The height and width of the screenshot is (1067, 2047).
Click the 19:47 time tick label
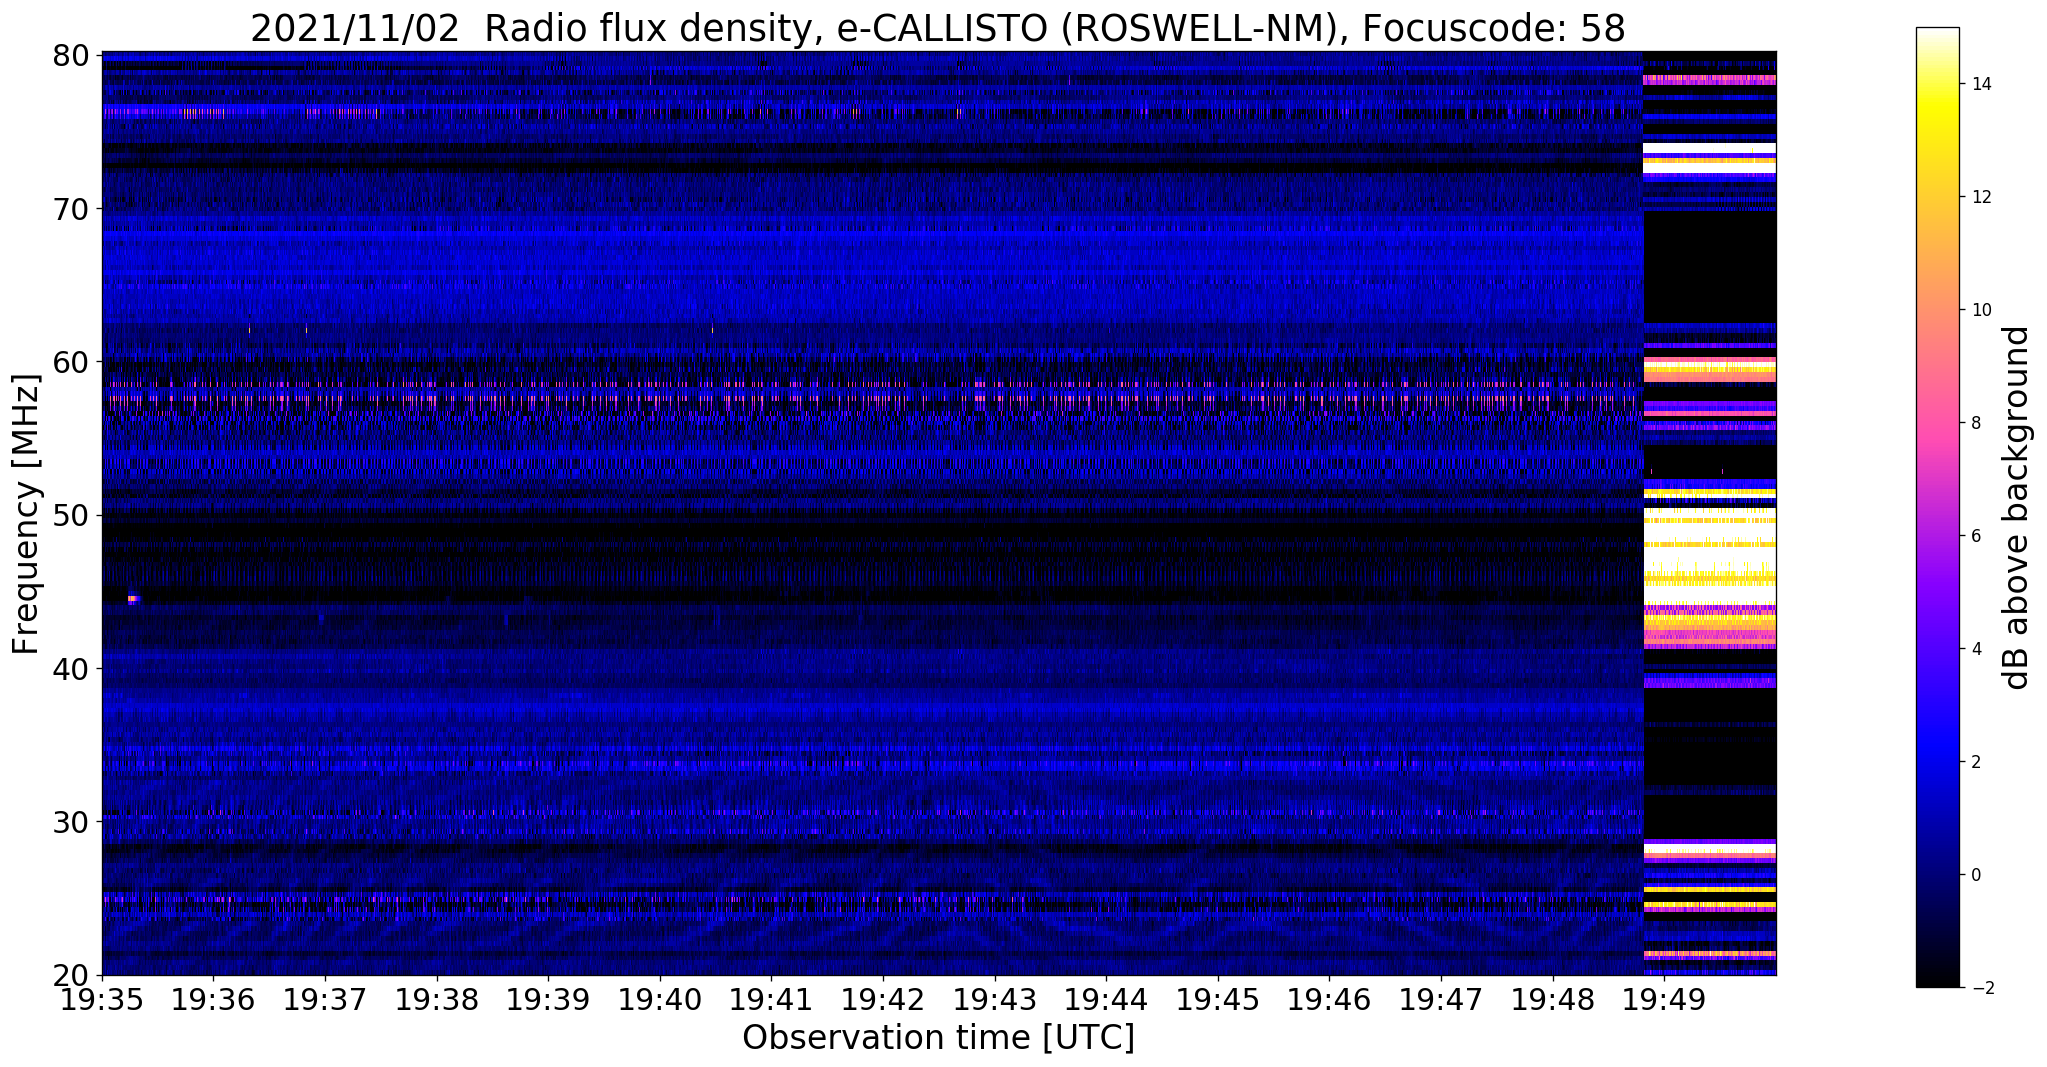[x=1440, y=1000]
